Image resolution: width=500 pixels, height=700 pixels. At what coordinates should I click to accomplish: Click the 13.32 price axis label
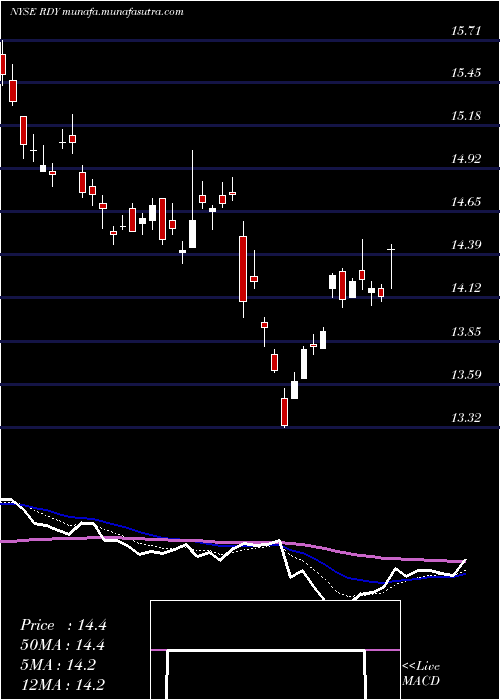click(x=466, y=418)
